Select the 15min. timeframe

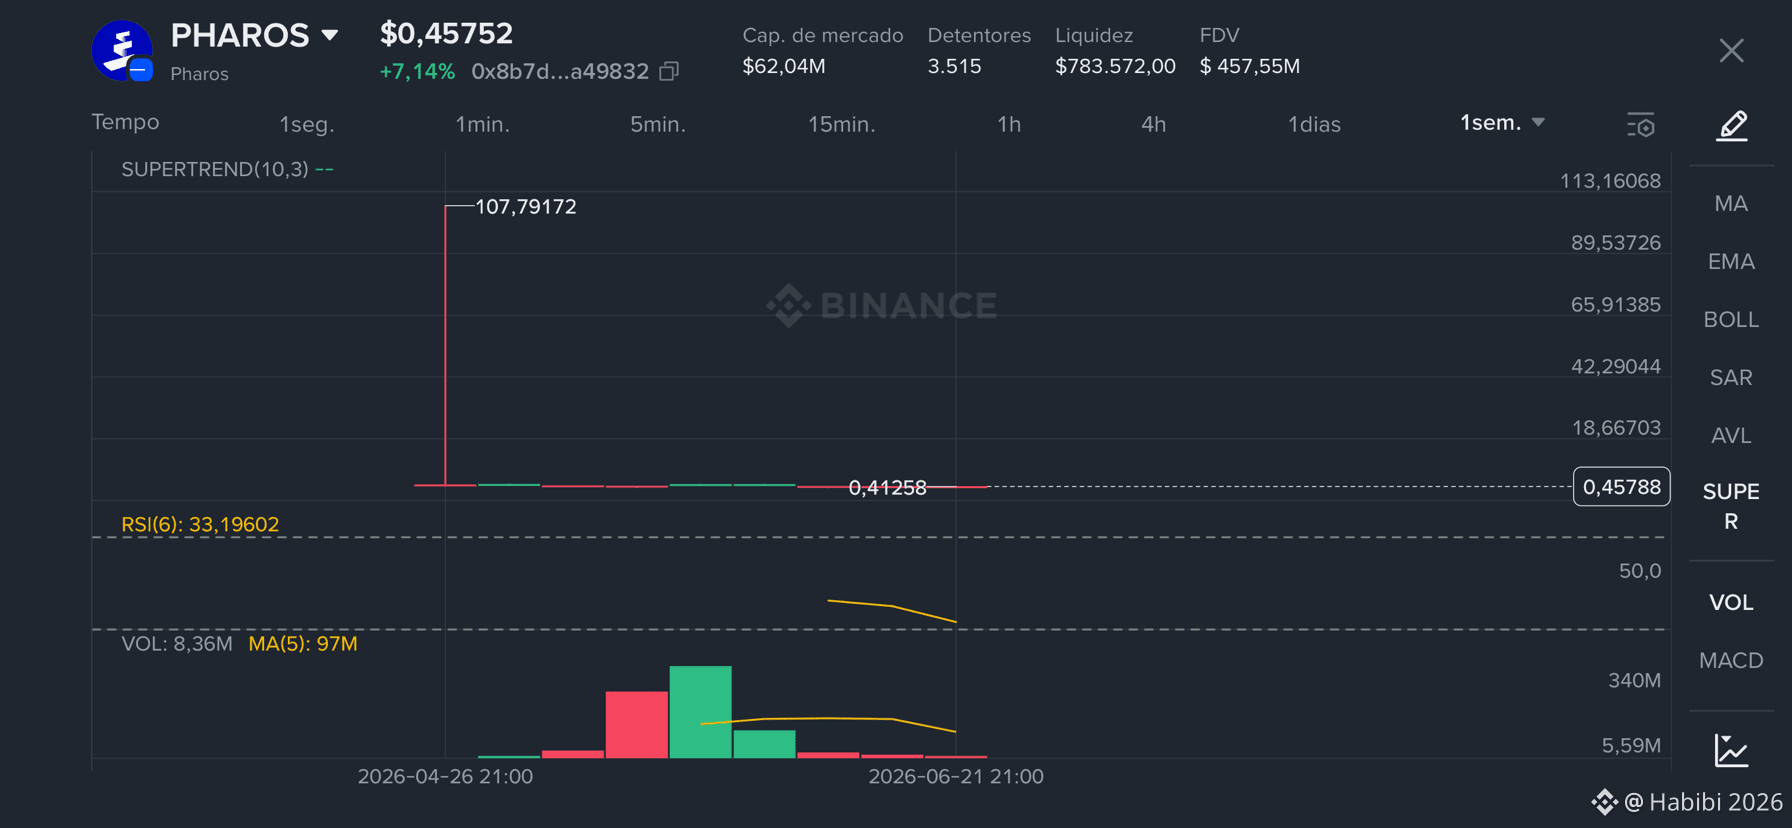point(841,124)
